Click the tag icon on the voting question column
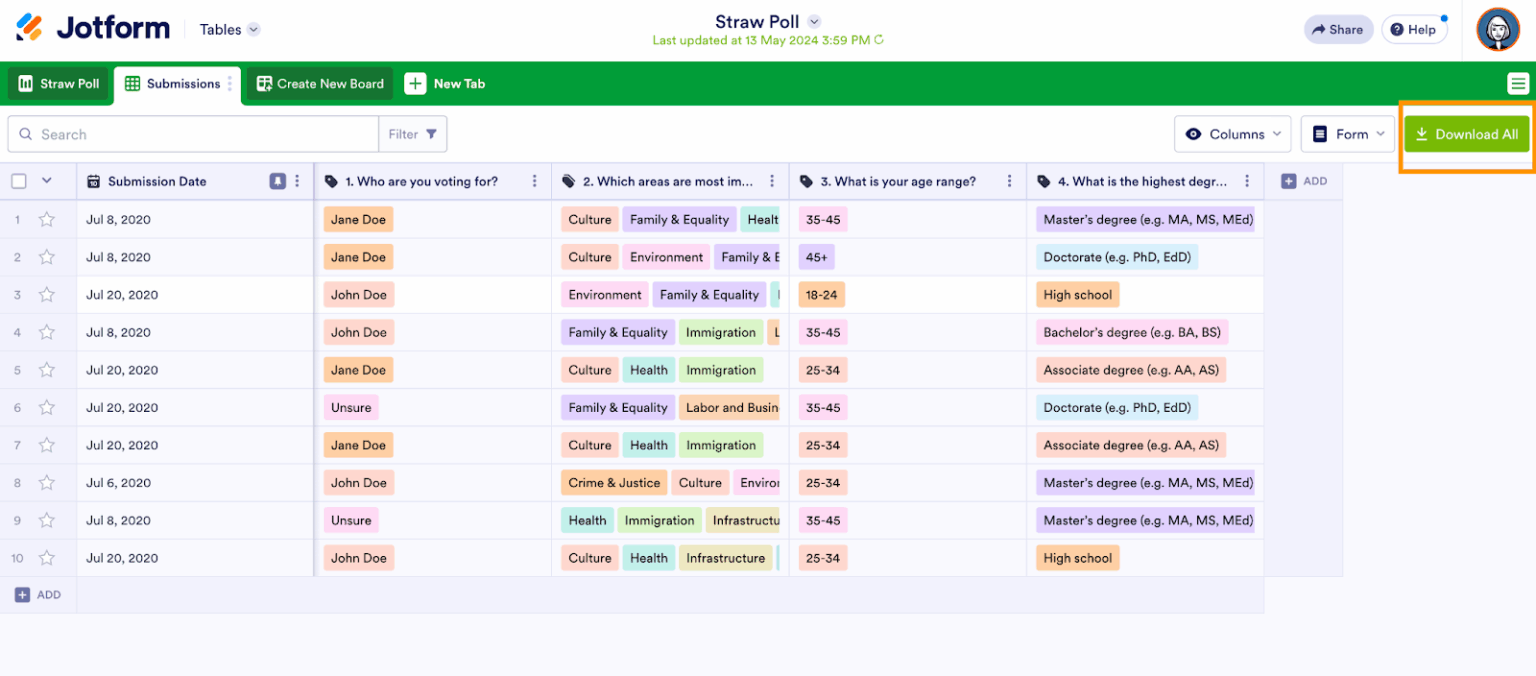1536x676 pixels. coord(330,181)
